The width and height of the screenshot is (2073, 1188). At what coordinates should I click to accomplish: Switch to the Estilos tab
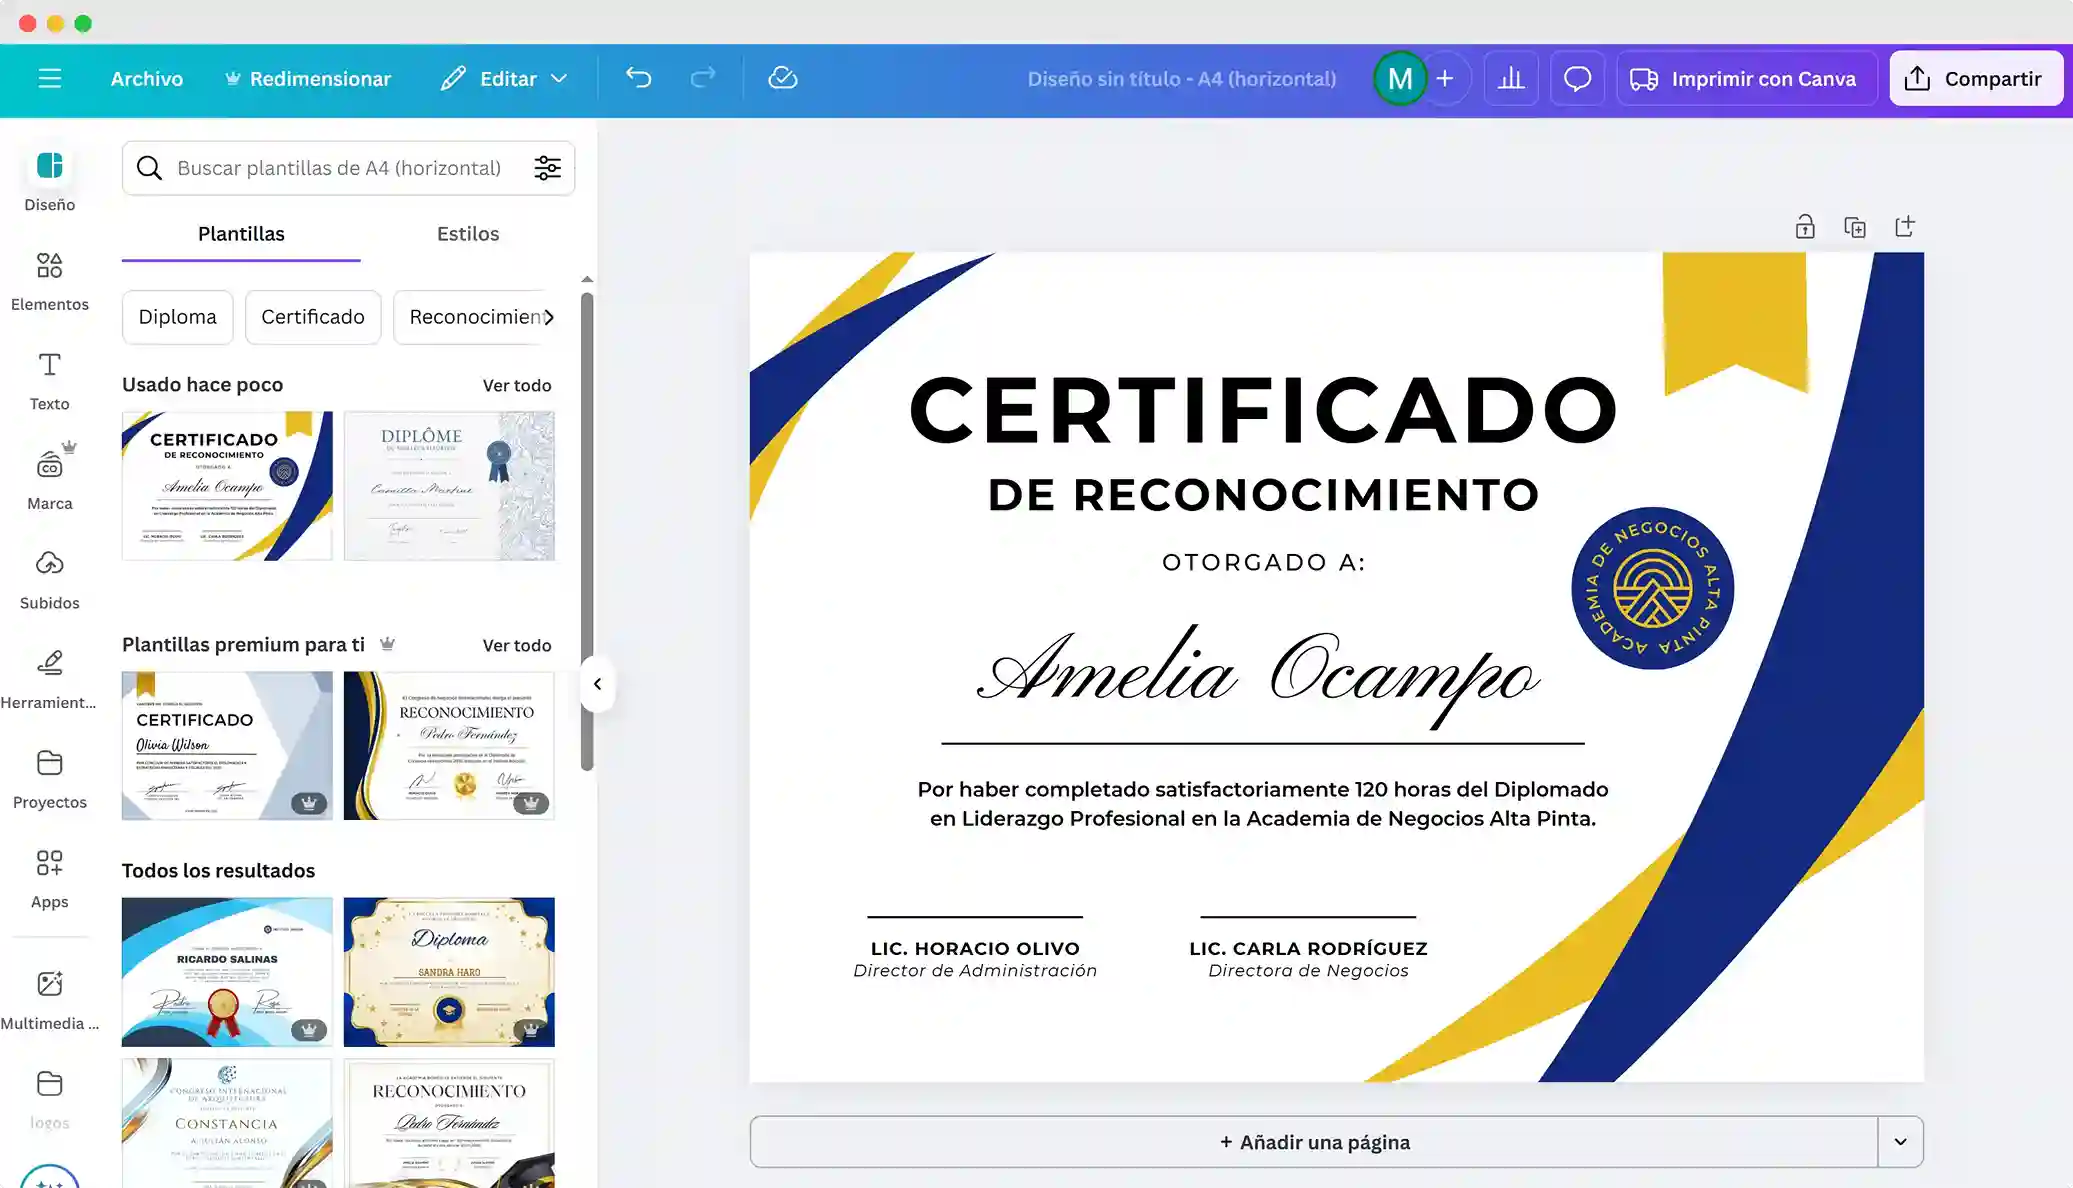(467, 234)
